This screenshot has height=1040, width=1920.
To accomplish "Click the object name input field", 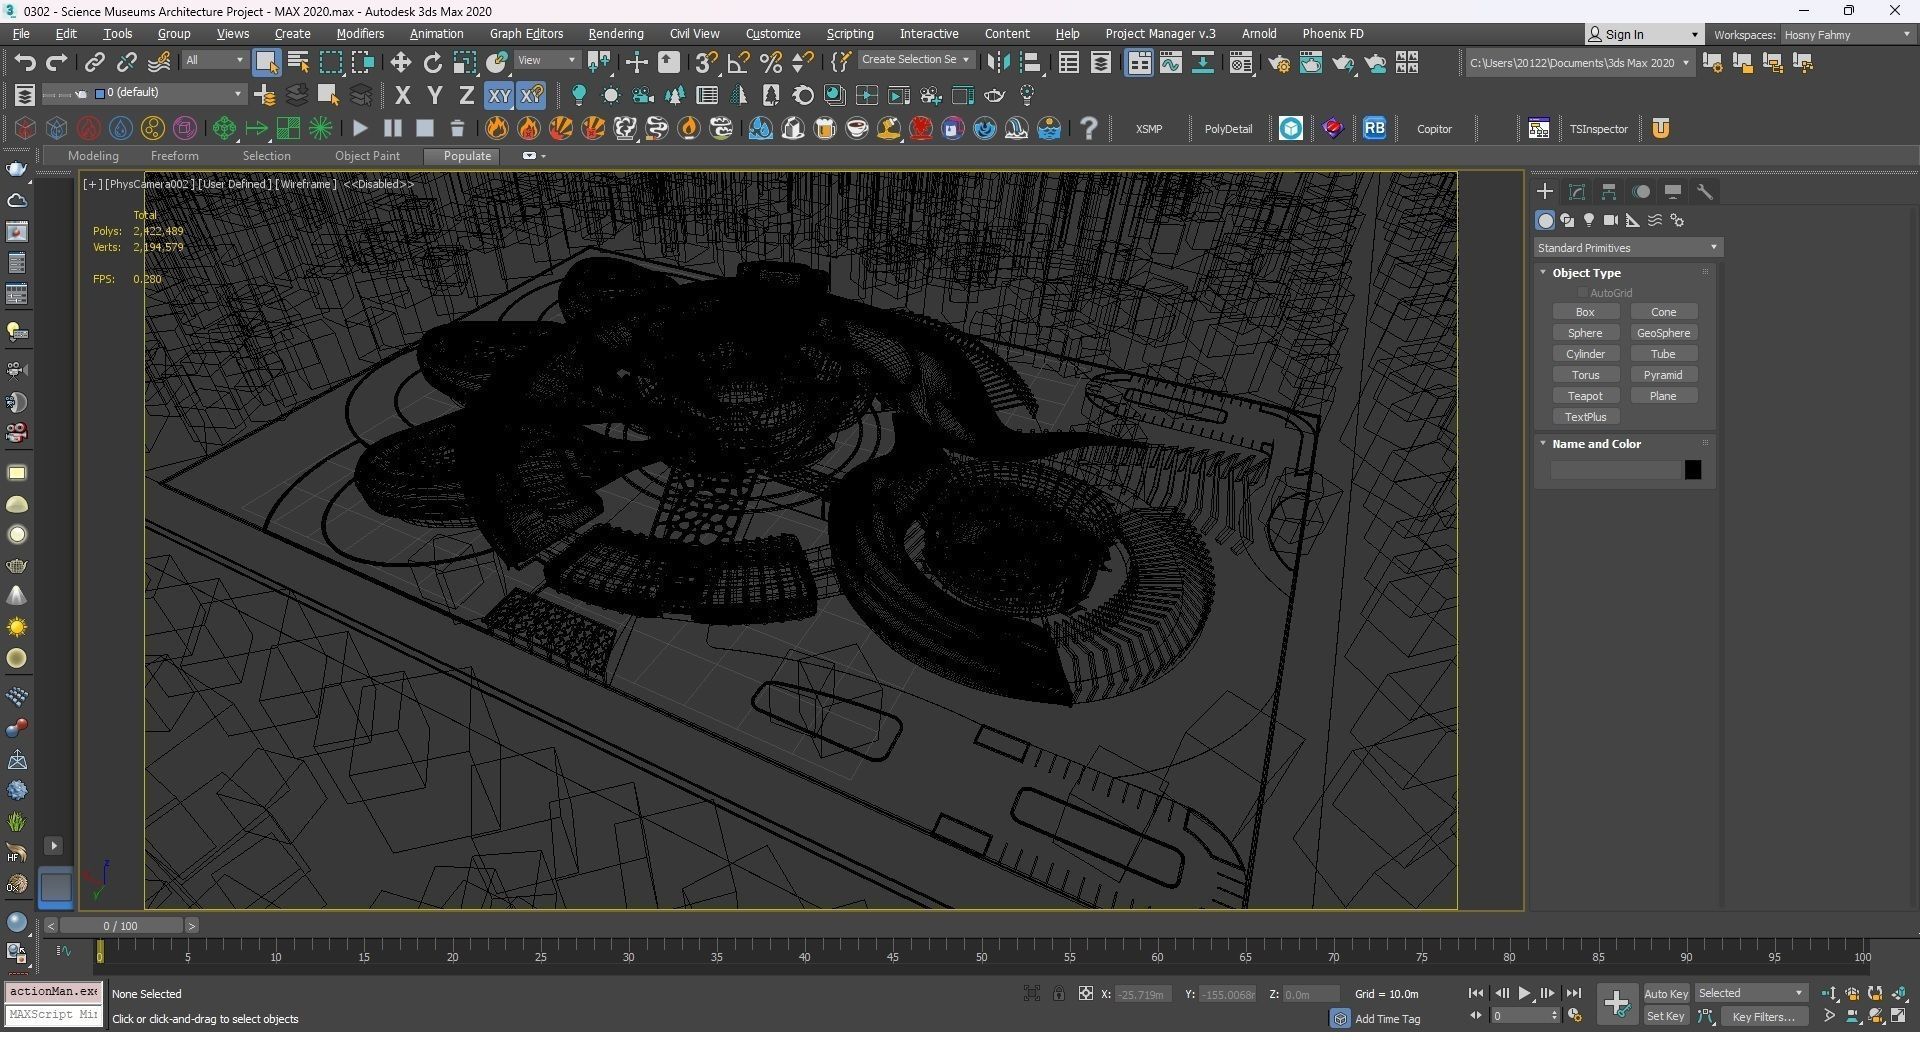I will (1615, 471).
